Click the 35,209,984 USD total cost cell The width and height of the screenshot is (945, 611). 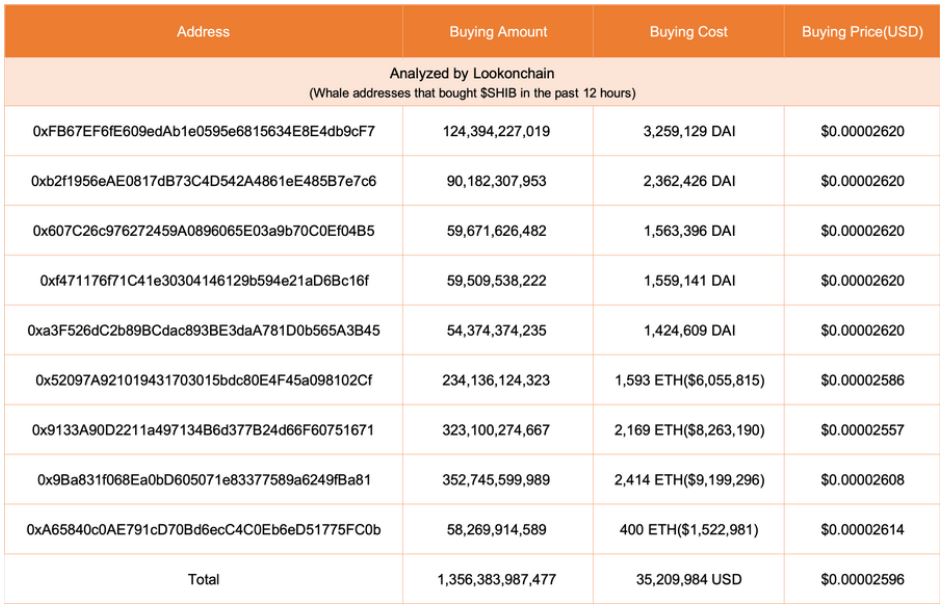click(689, 580)
